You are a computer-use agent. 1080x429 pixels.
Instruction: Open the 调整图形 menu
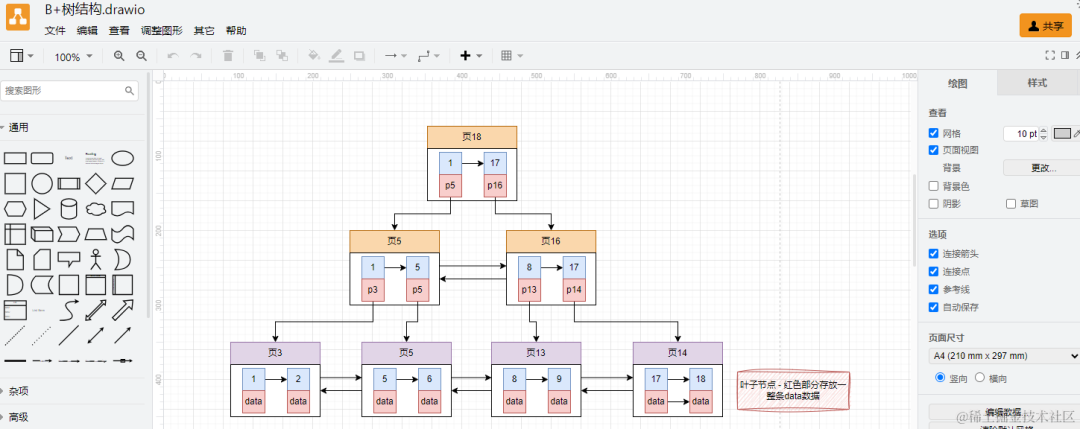click(162, 30)
